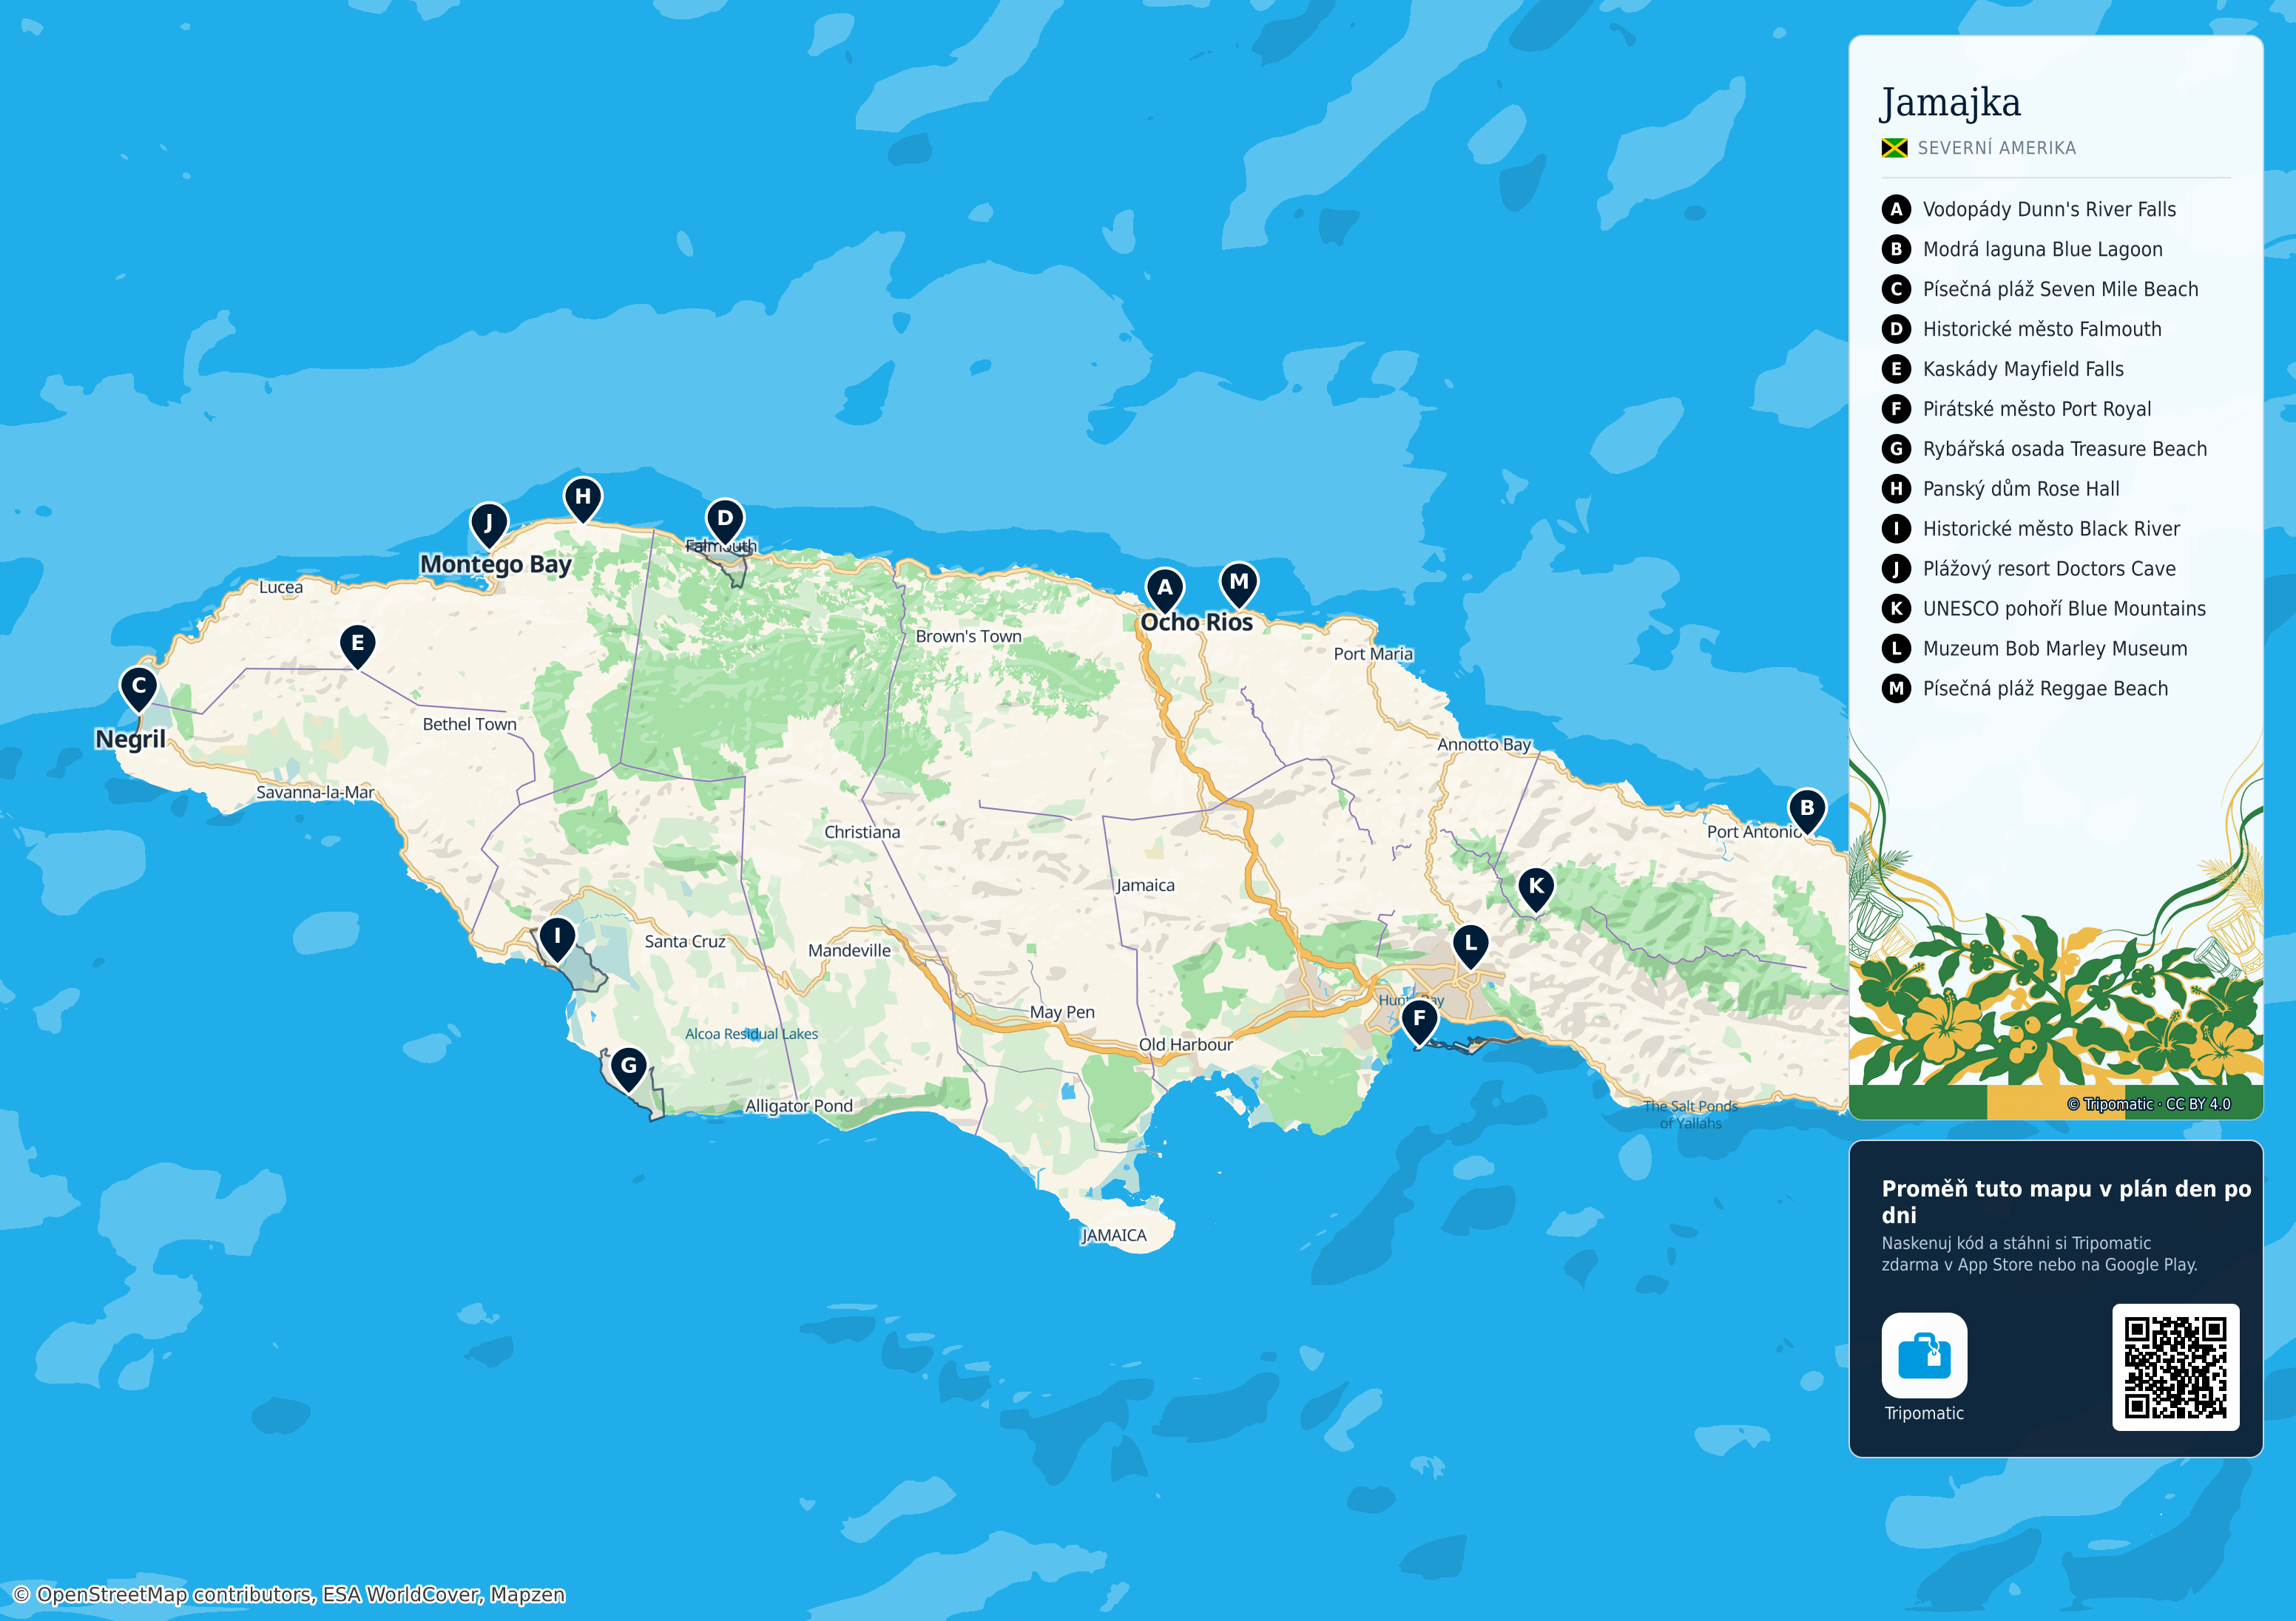This screenshot has height=1621, width=2296.
Task: Click the Jamaica flag icon
Action: pyautogui.click(x=1894, y=148)
